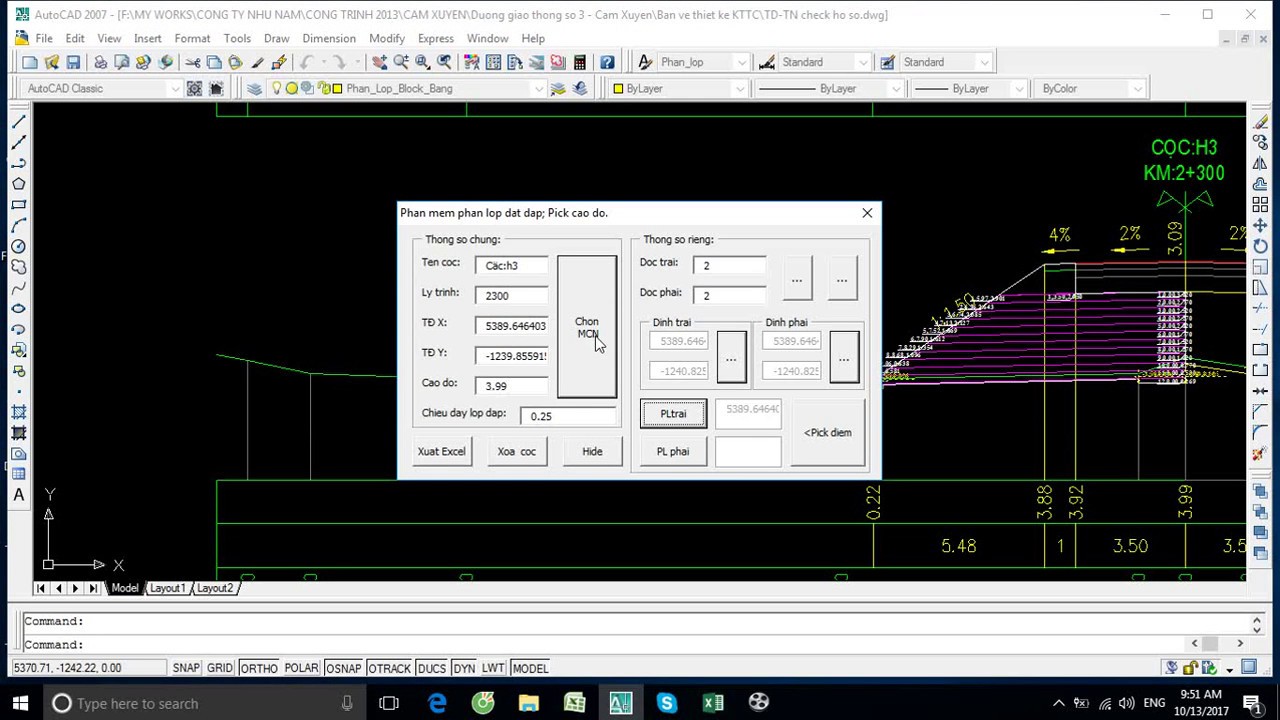
Task: Select the Table tool in draw toolbar
Action: [18, 474]
